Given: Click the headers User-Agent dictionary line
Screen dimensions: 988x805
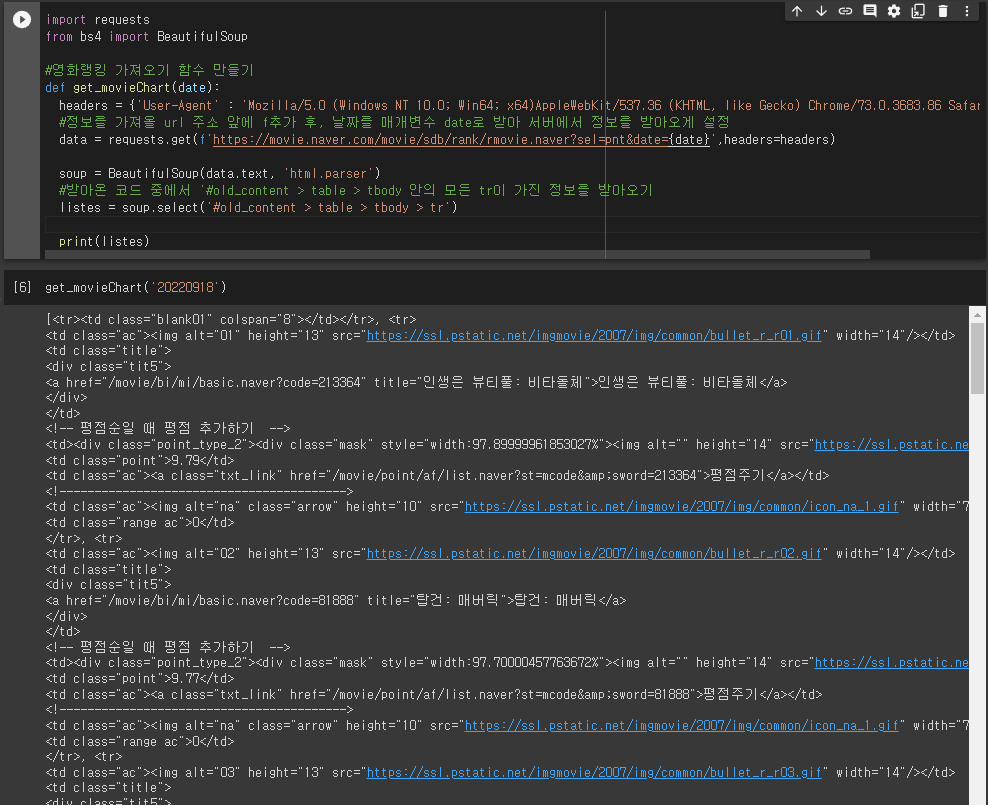Looking at the screenshot, I should [x=519, y=105].
